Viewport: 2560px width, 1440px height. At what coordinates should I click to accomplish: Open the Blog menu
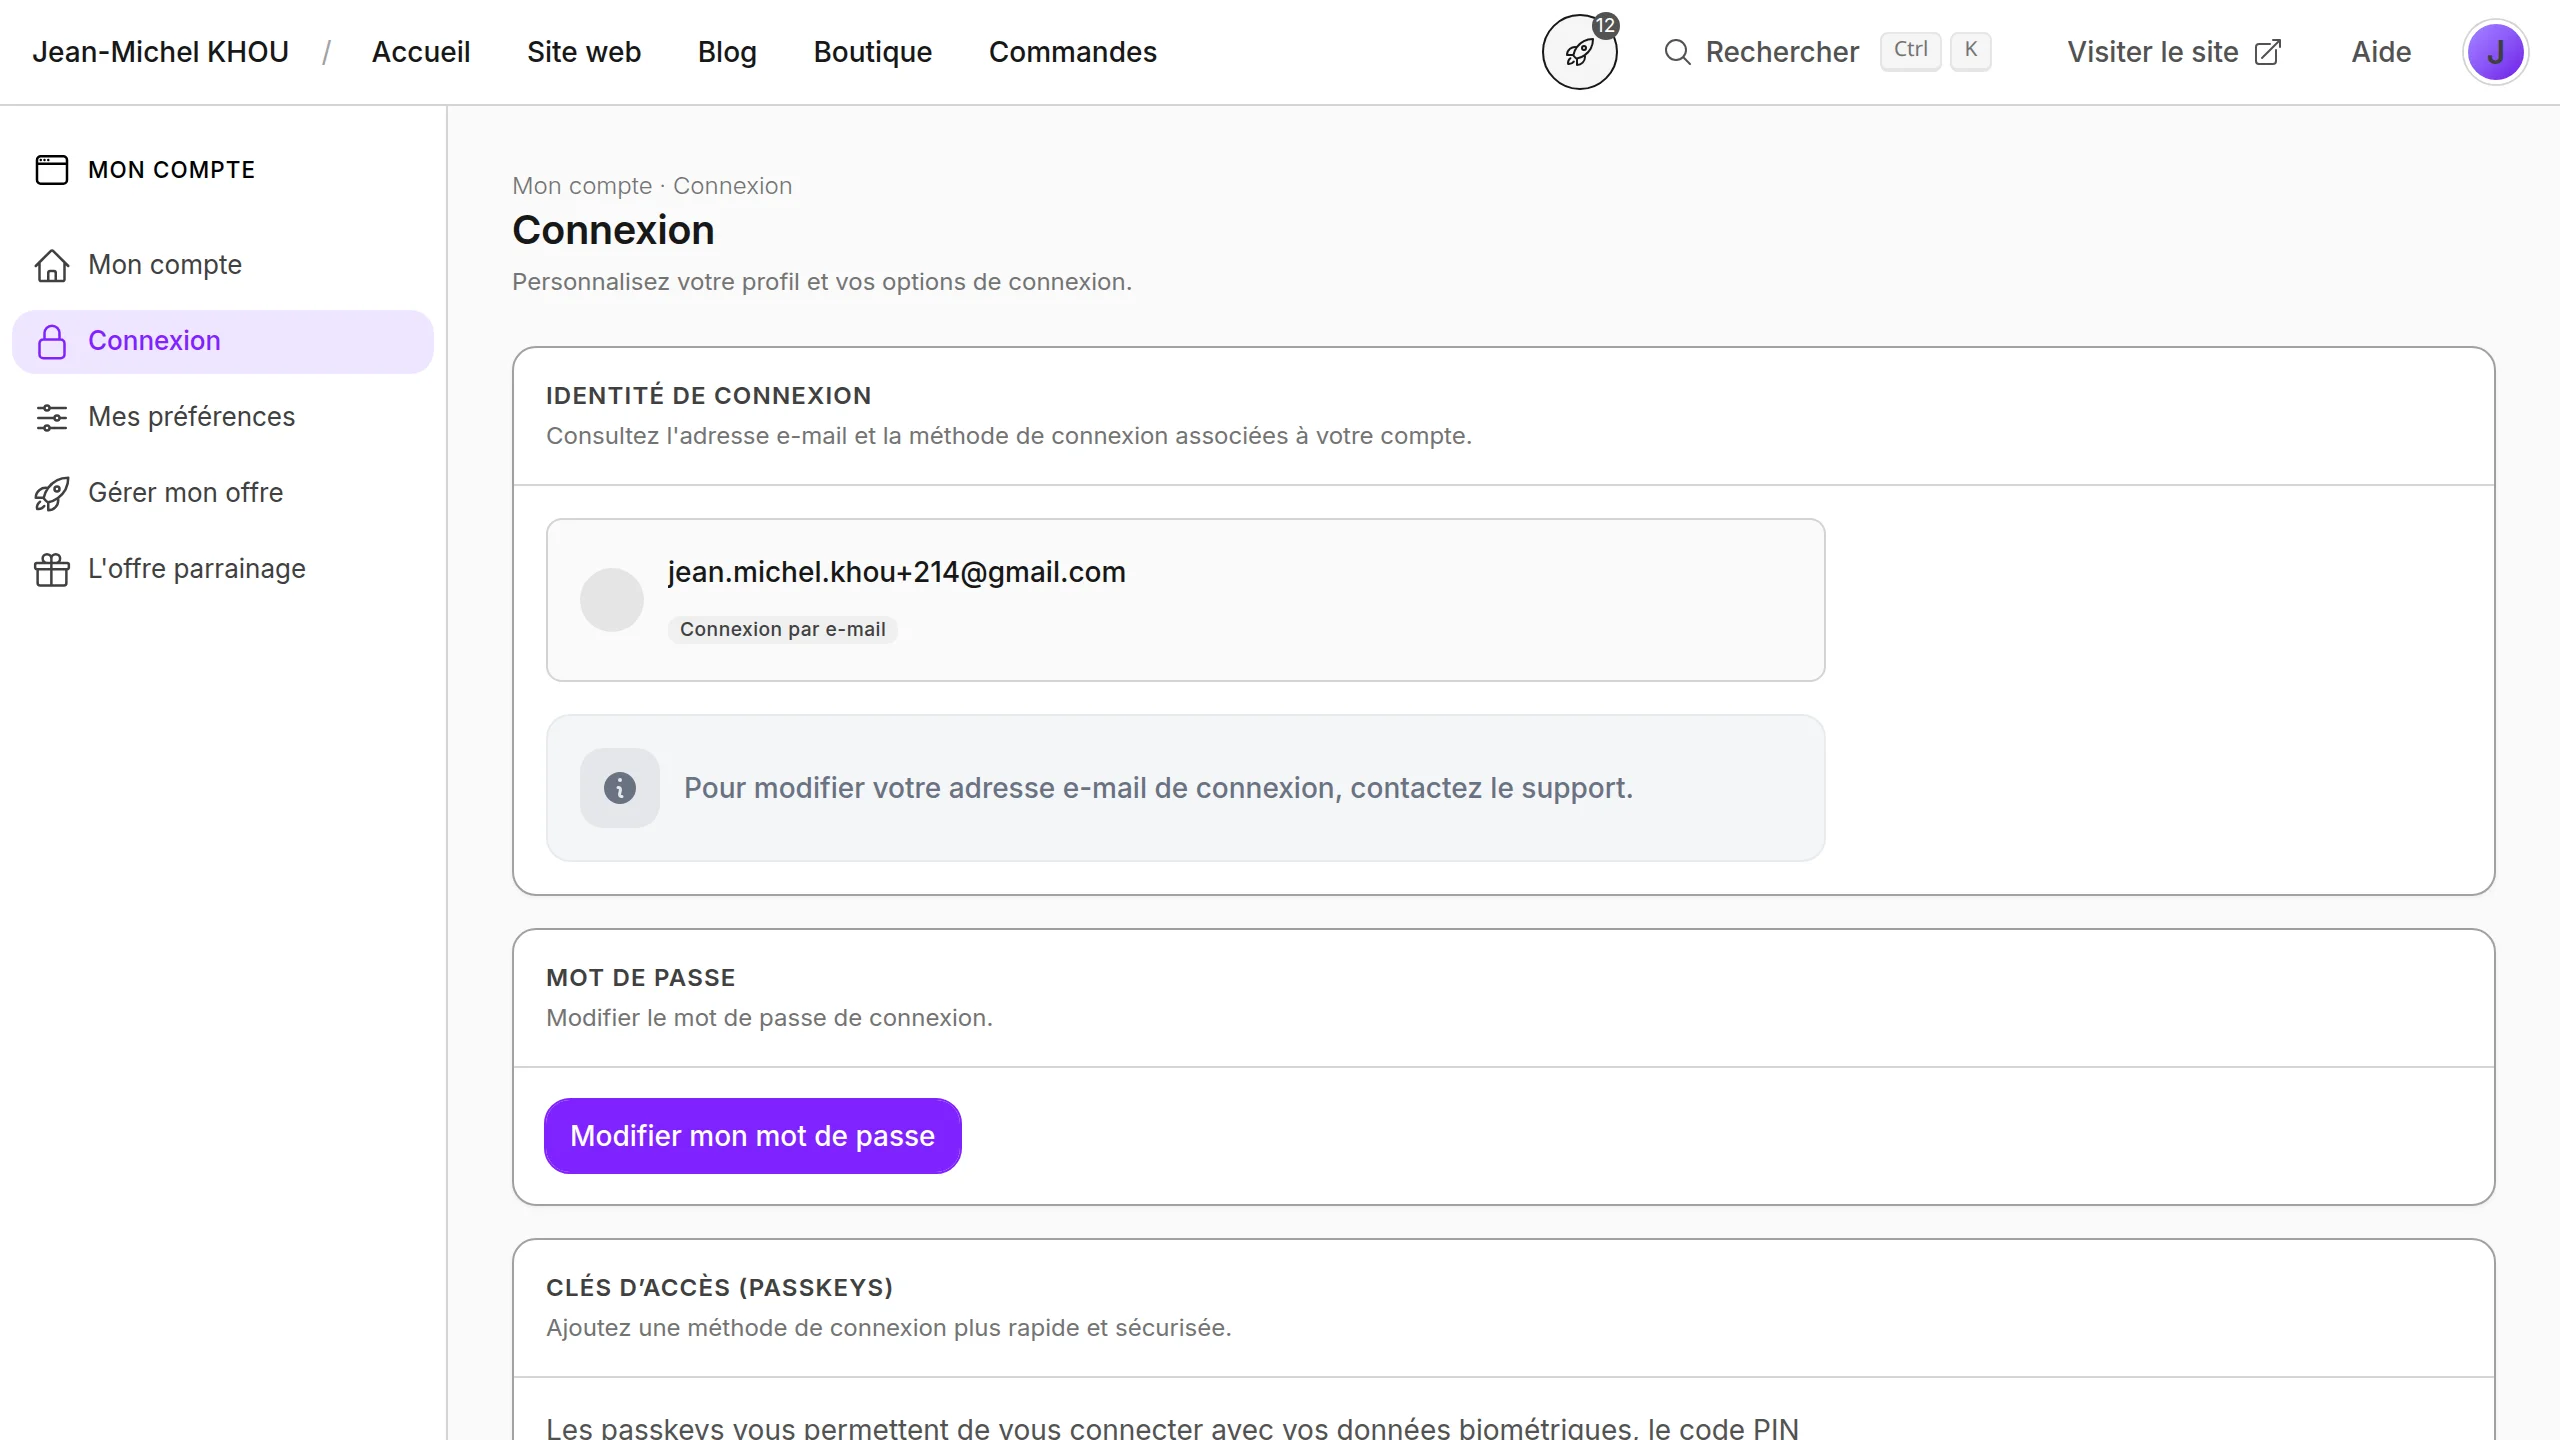[x=726, y=52]
